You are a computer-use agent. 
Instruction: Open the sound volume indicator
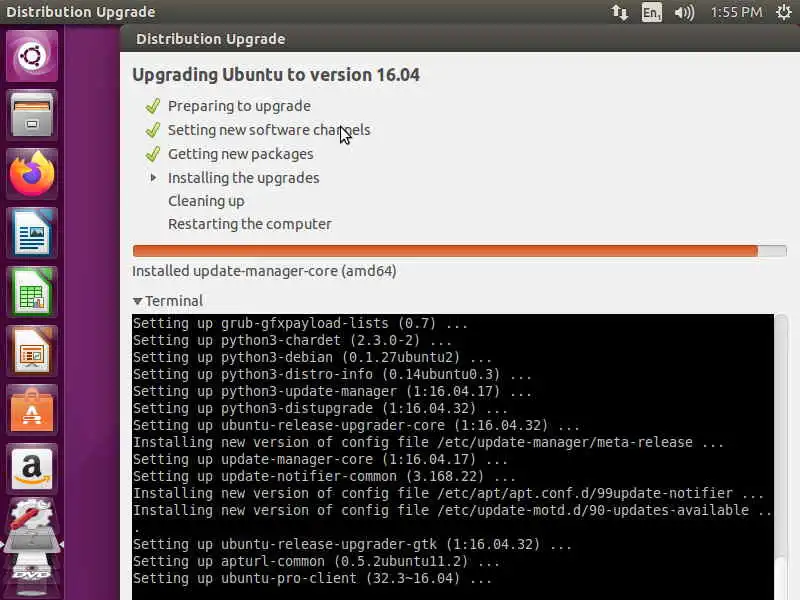tap(684, 12)
